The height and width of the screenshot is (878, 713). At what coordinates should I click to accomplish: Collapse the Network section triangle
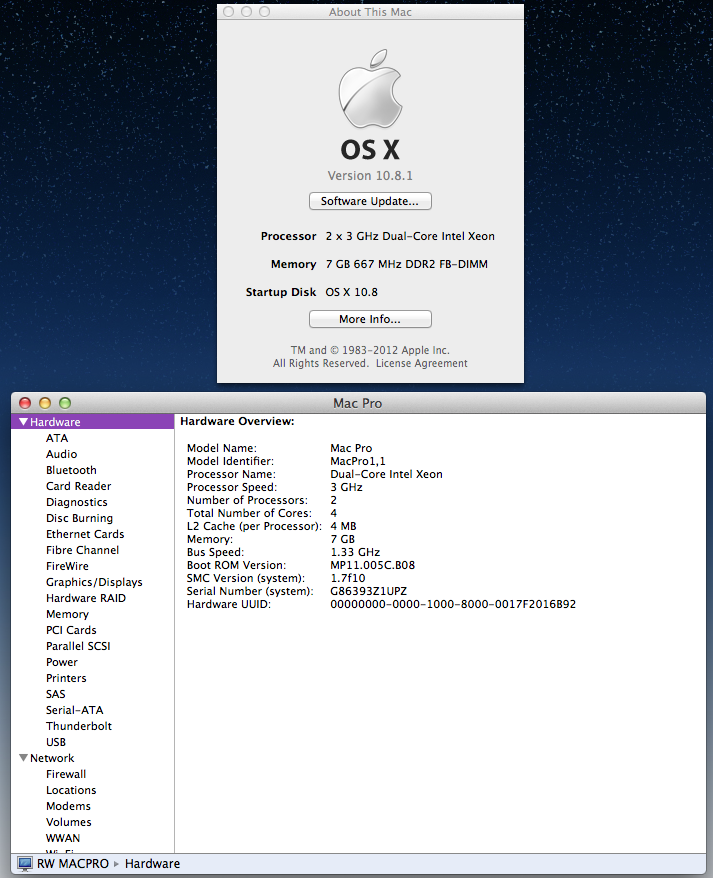tap(24, 758)
